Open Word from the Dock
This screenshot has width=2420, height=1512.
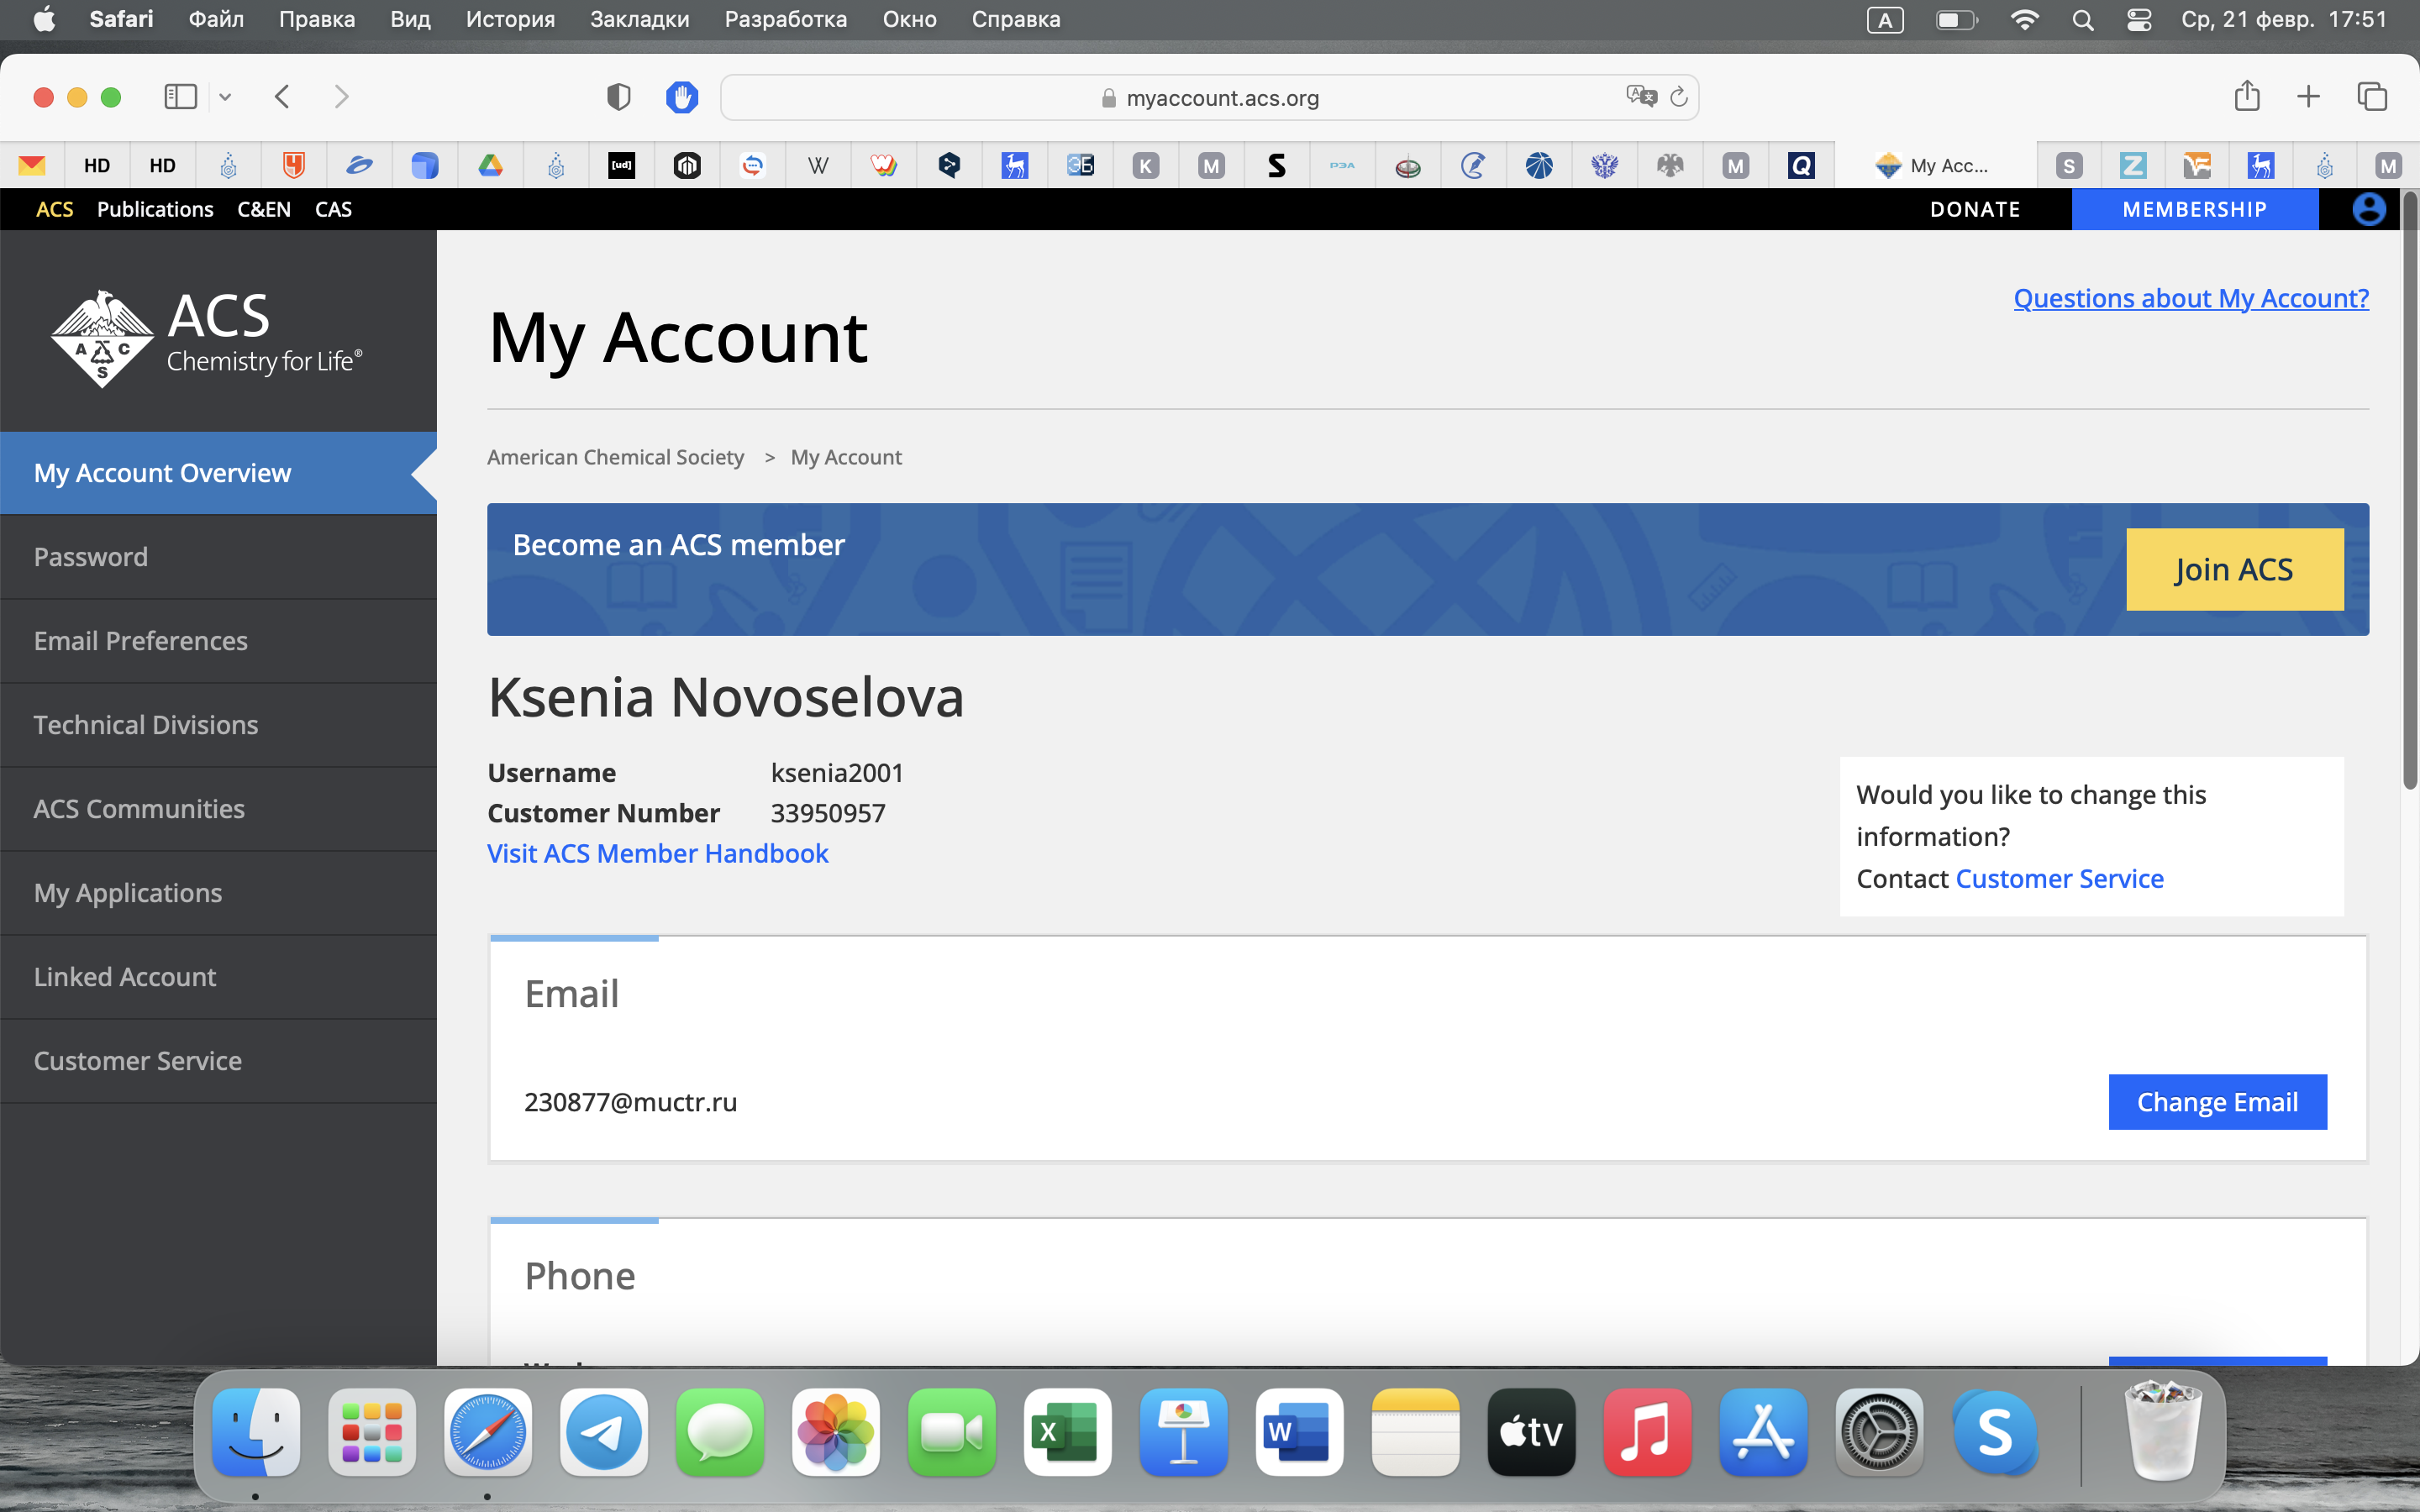[x=1300, y=1432]
